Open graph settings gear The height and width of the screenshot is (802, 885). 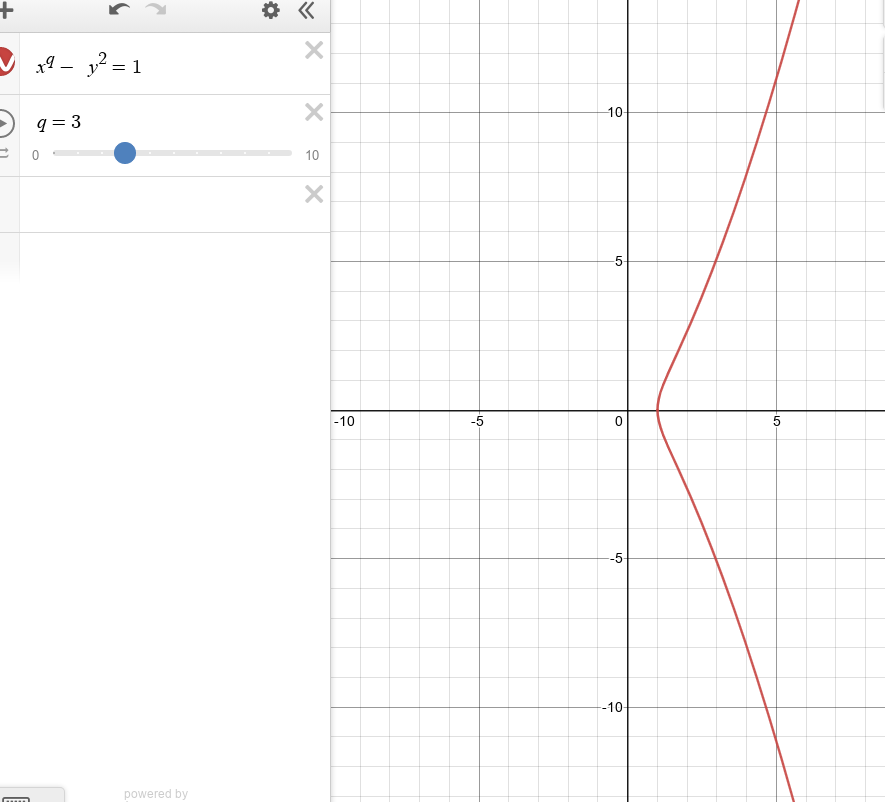pos(271,10)
